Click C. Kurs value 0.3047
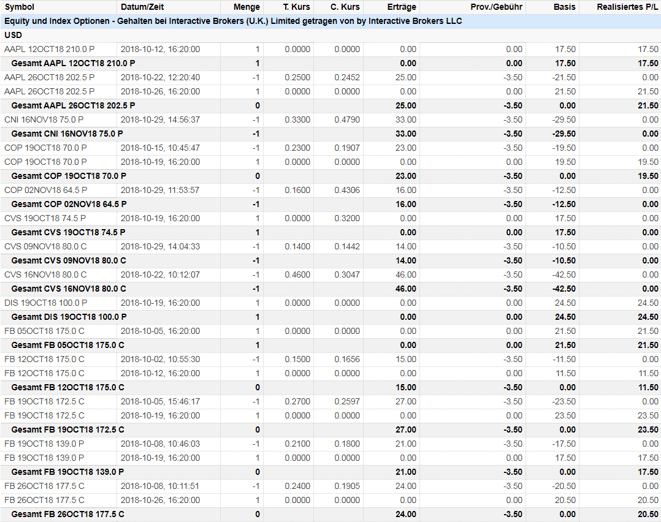 (347, 275)
